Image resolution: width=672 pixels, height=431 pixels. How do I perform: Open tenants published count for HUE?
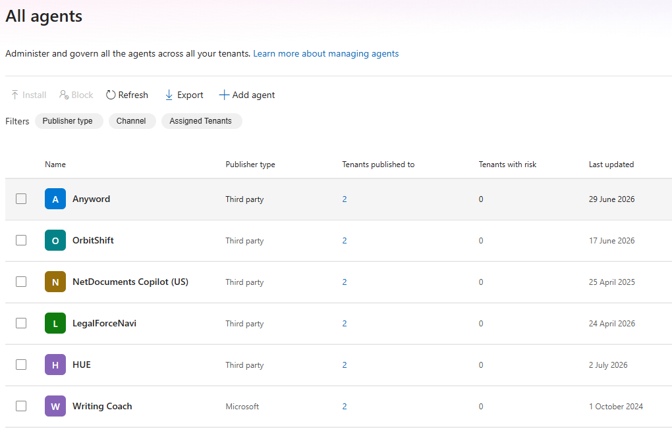(345, 365)
